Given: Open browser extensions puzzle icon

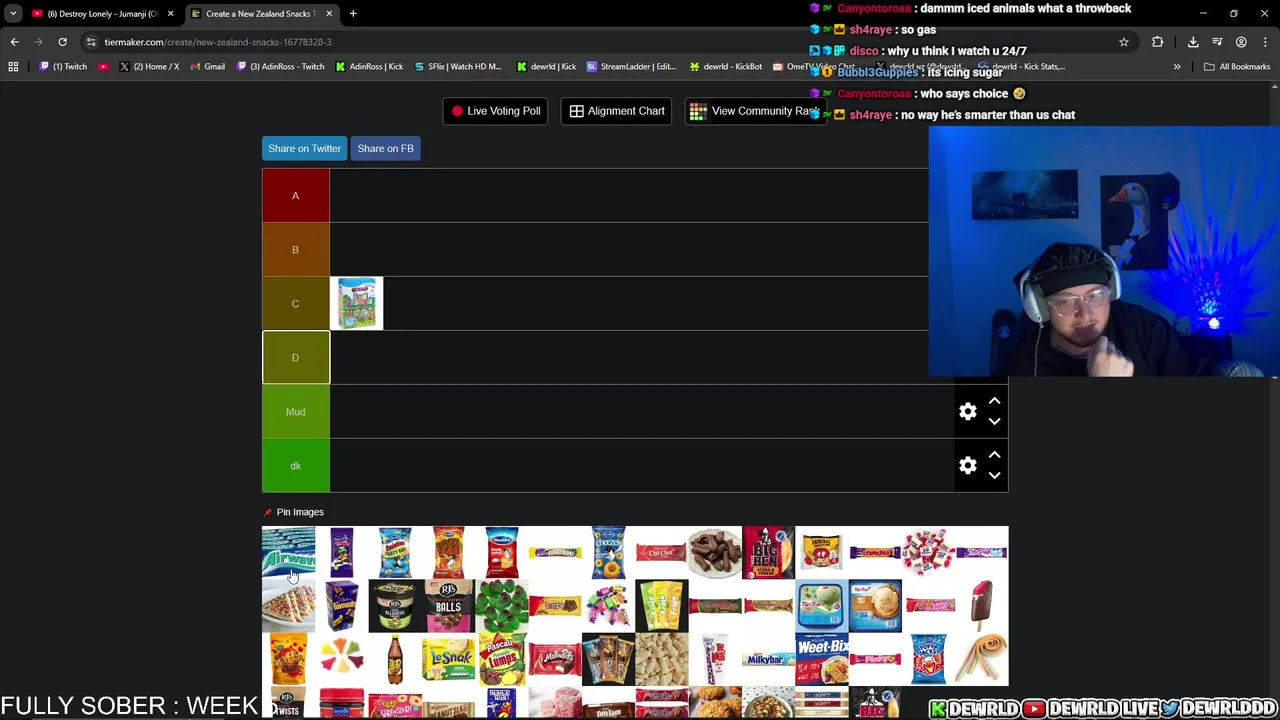Looking at the screenshot, I should 1158,42.
